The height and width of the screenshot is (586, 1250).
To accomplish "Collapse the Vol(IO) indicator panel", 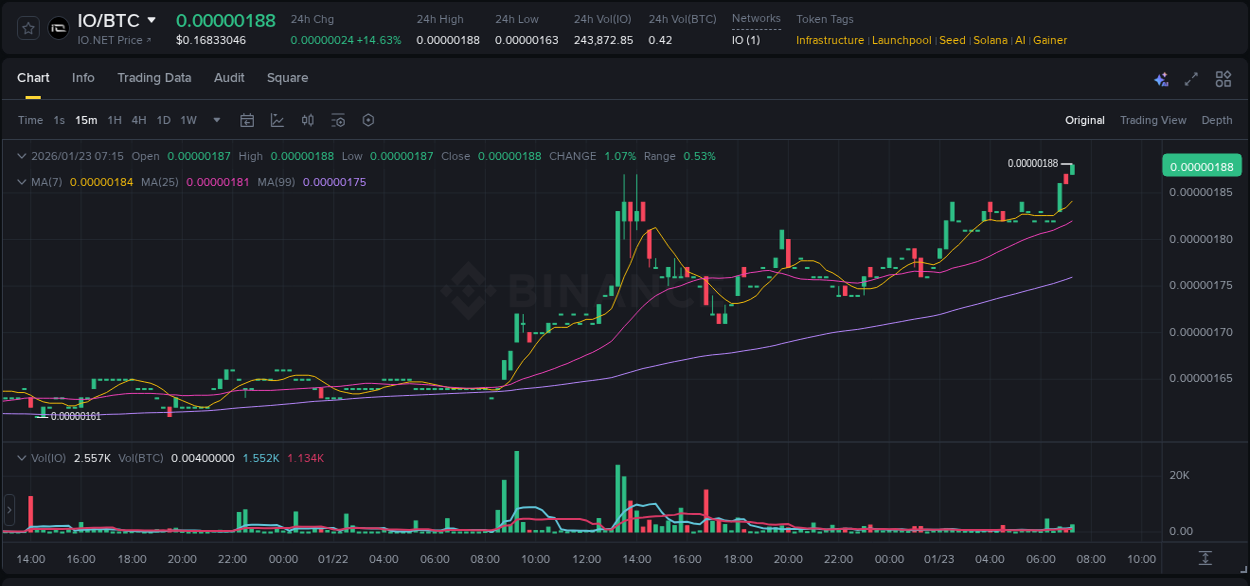I will [22, 457].
